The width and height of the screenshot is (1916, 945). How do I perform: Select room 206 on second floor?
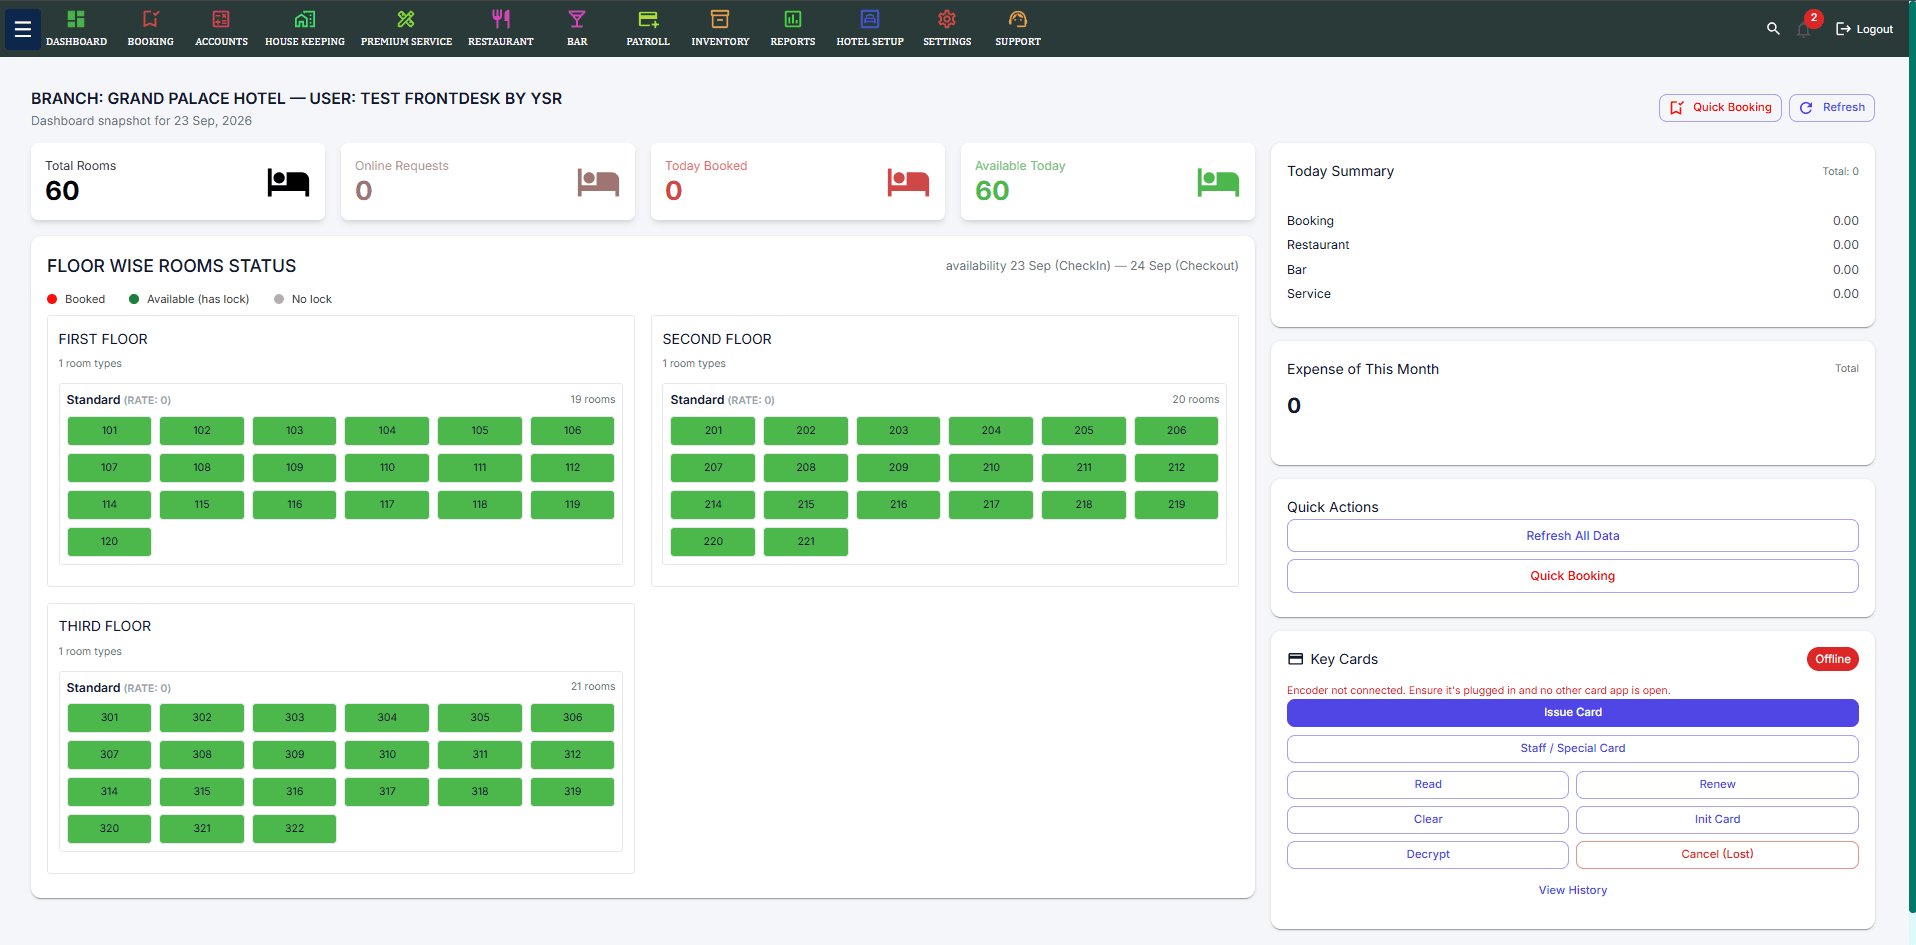click(1176, 431)
